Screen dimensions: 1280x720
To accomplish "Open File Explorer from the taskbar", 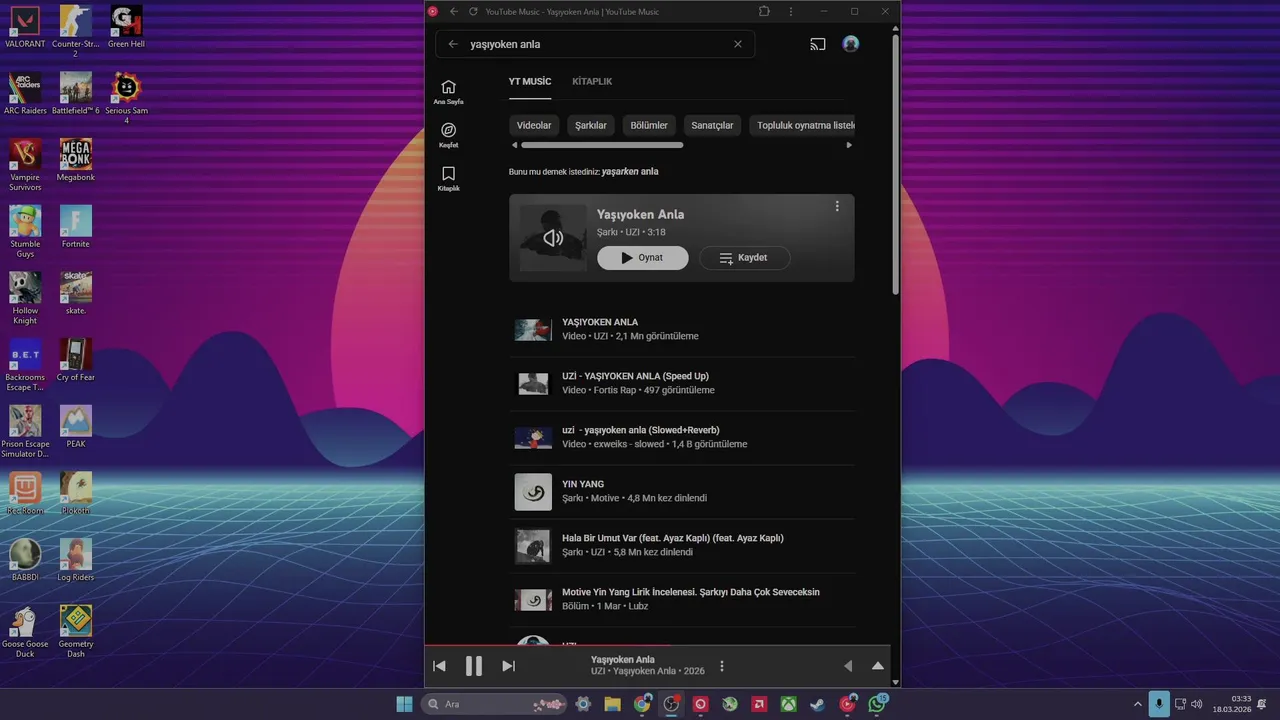I will click(x=612, y=704).
